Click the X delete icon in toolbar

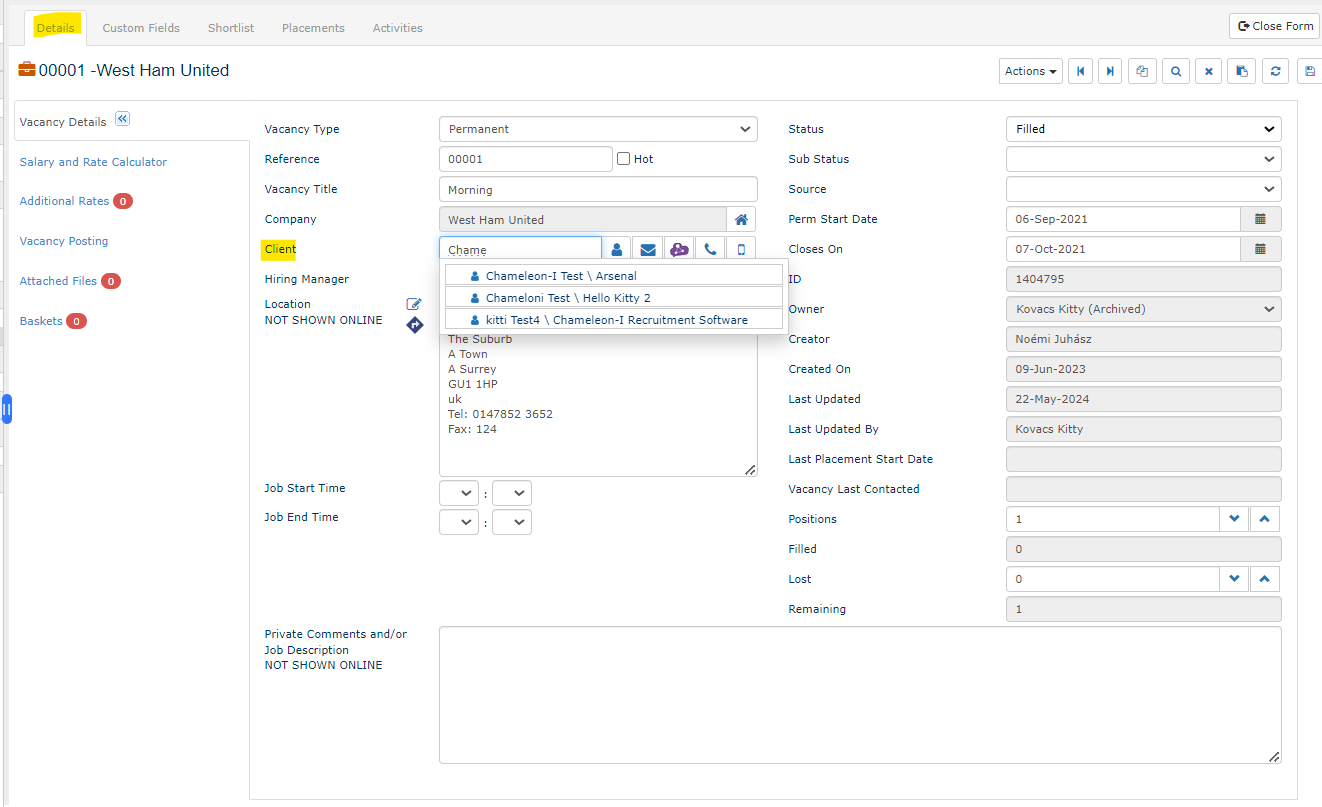(x=1208, y=71)
